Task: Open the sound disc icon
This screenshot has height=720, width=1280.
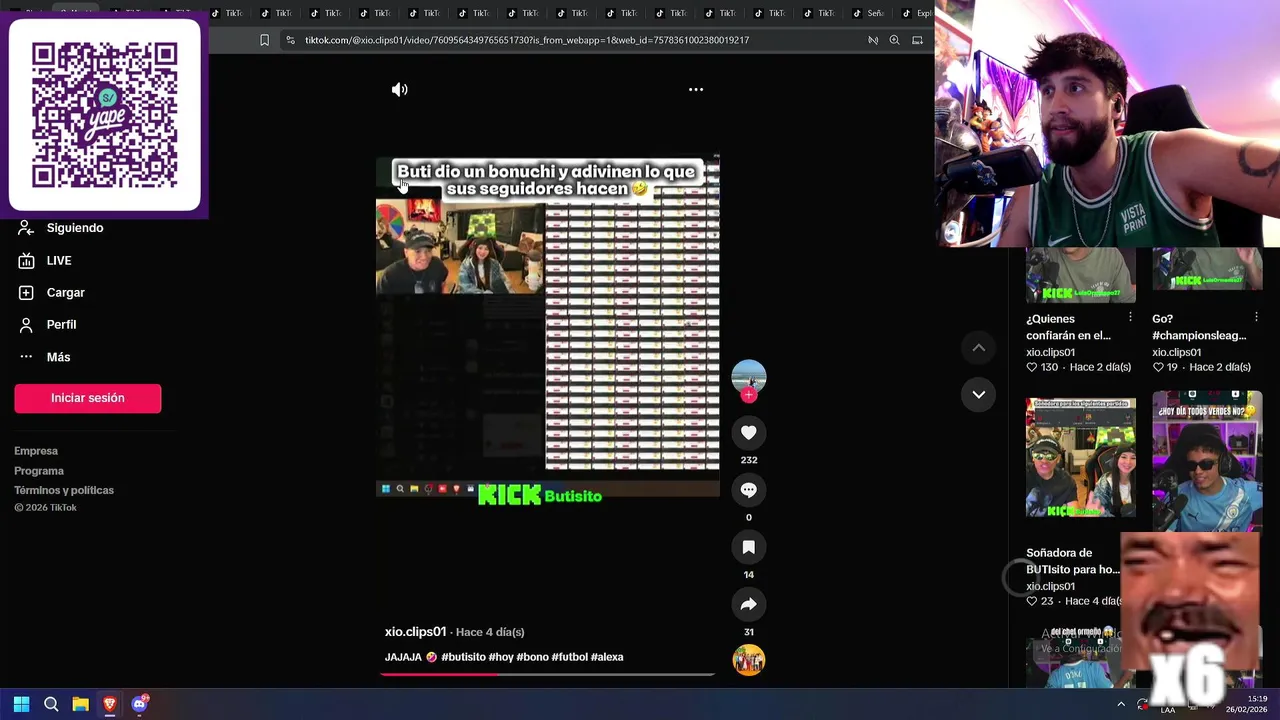Action: pos(748,660)
